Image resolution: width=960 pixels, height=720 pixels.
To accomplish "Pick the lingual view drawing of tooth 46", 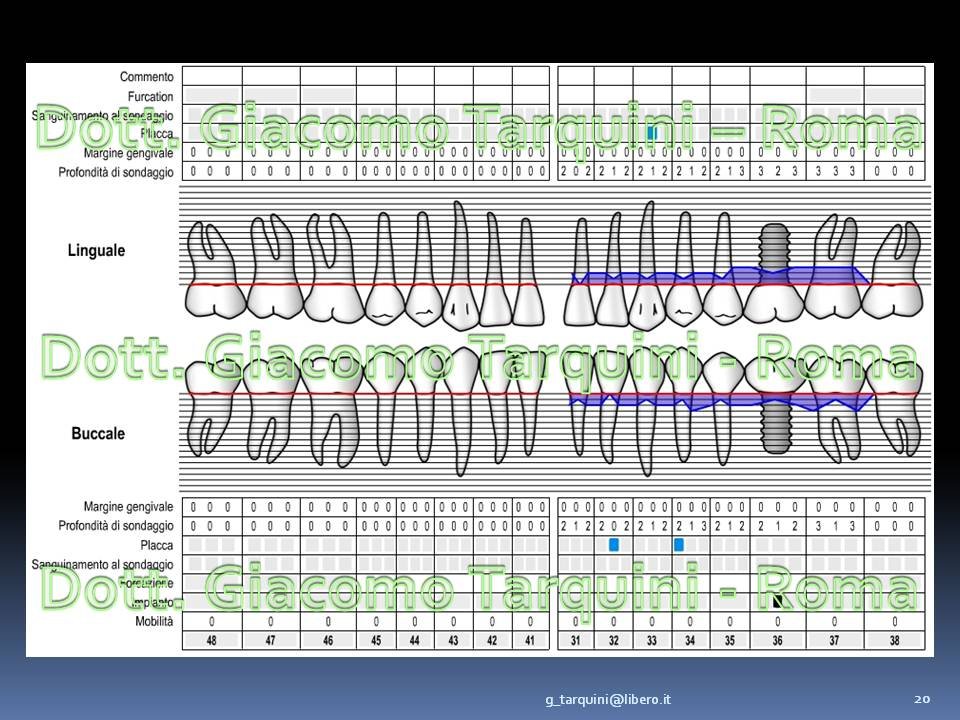I will coord(334,268).
